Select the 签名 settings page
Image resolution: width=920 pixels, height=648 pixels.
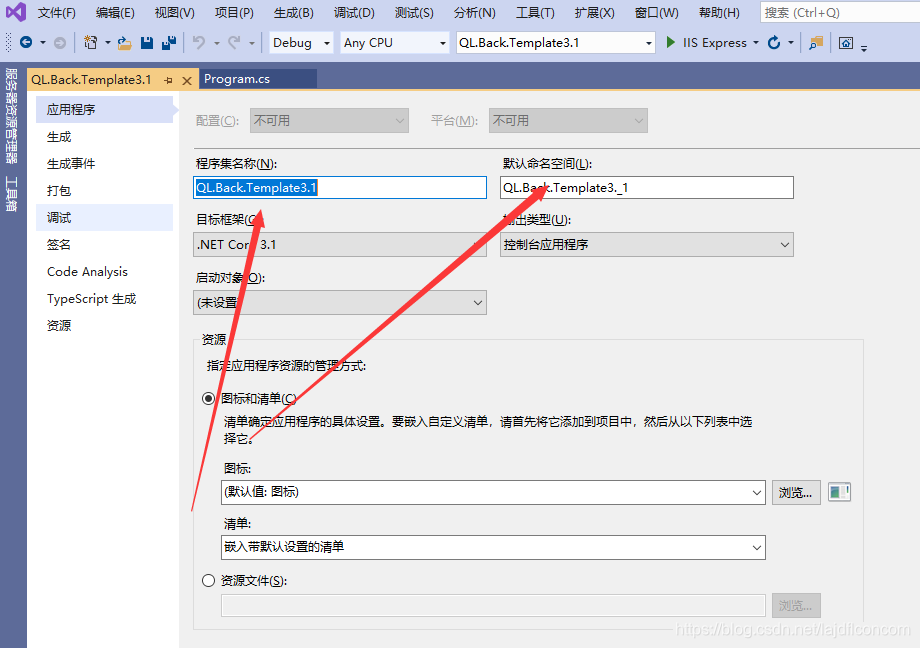104,245
